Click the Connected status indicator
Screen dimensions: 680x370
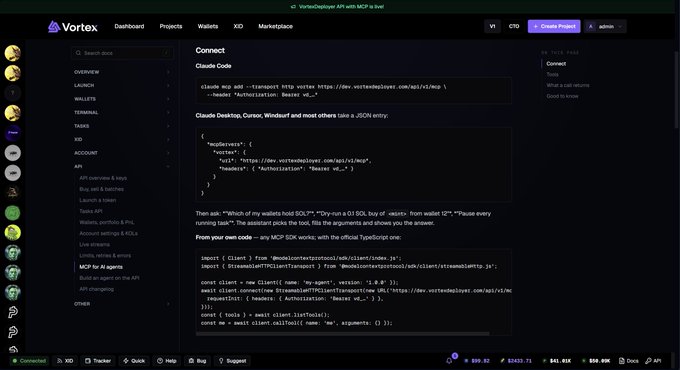pyautogui.click(x=29, y=361)
